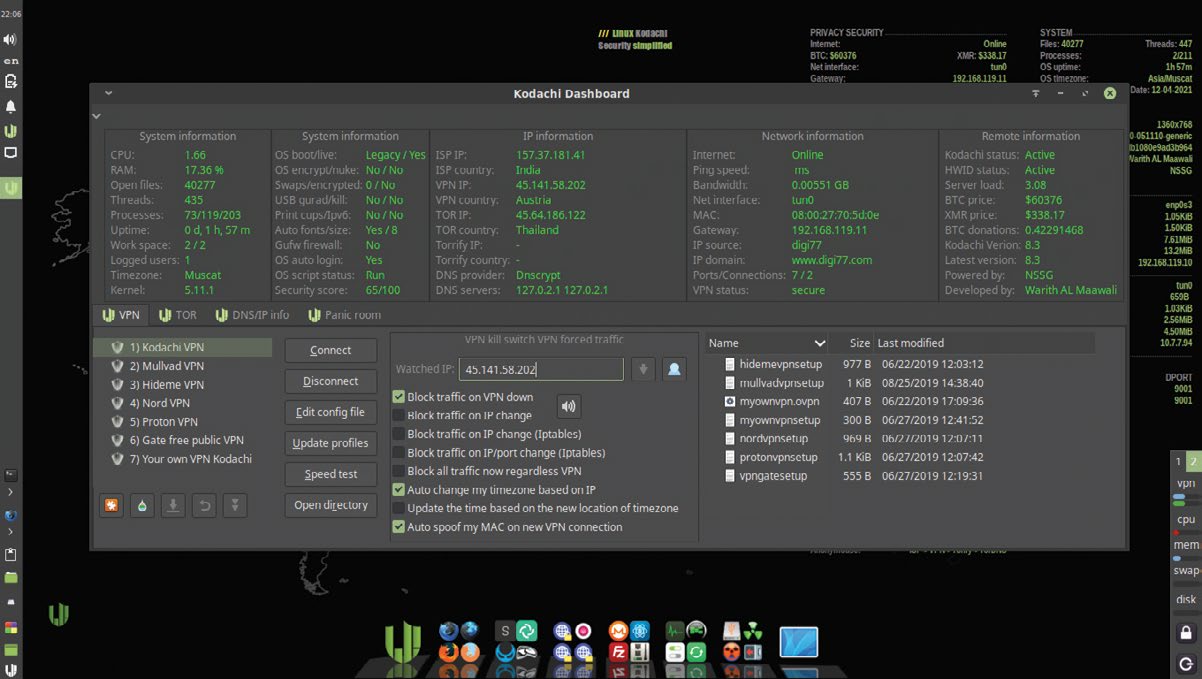Launch FileZilla from the bottom dock
The height and width of the screenshot is (679, 1202).
(x=618, y=652)
